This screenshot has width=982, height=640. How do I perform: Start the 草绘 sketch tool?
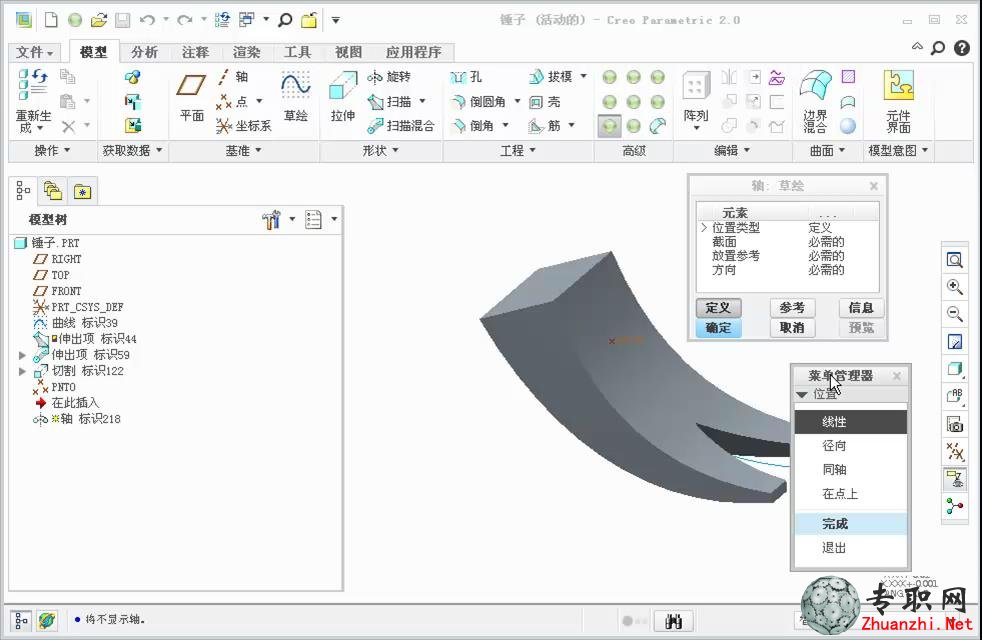click(x=296, y=97)
